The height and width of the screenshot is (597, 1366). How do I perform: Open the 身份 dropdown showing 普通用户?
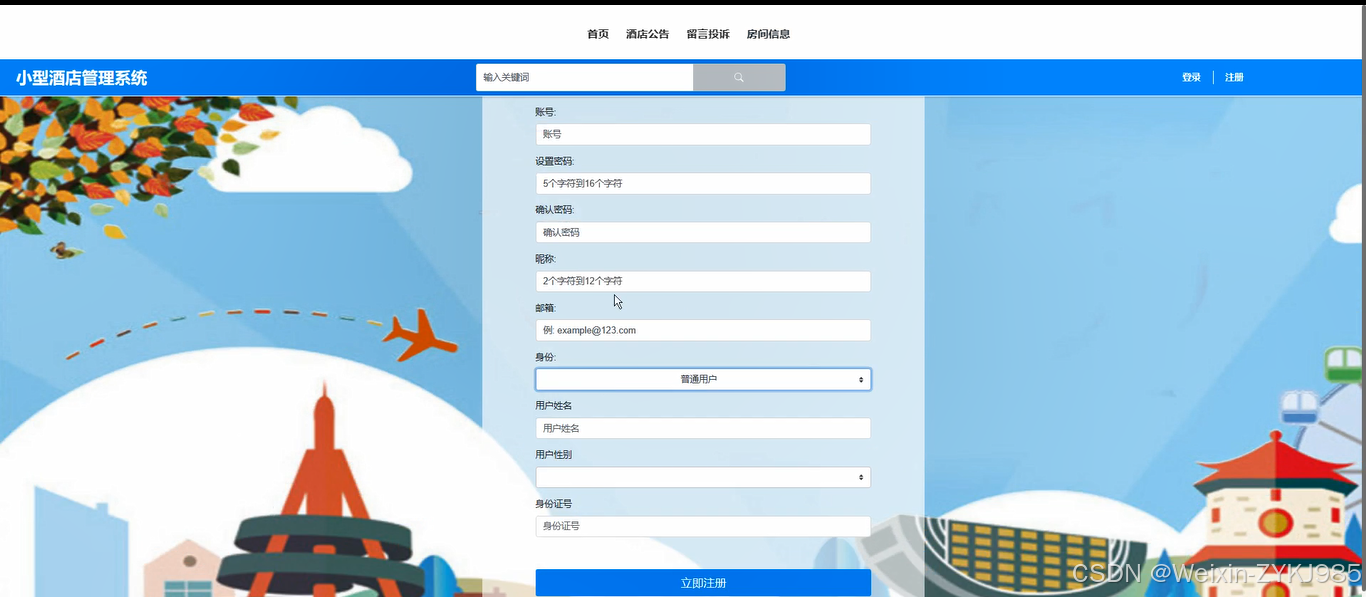click(x=703, y=379)
